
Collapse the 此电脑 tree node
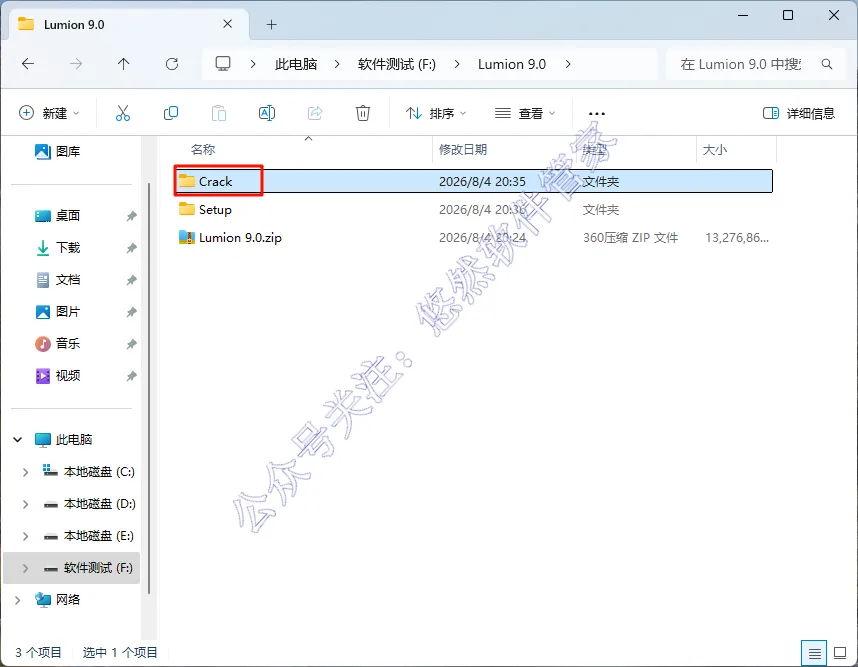coord(18,439)
